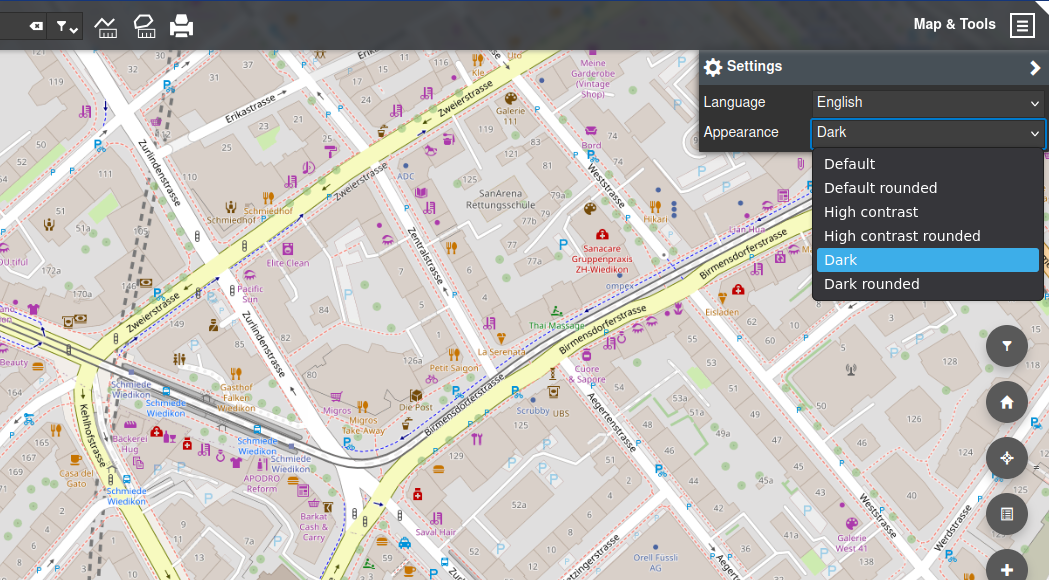Open the Language dropdown
Screen dimensions: 1049x580
click(x=927, y=102)
